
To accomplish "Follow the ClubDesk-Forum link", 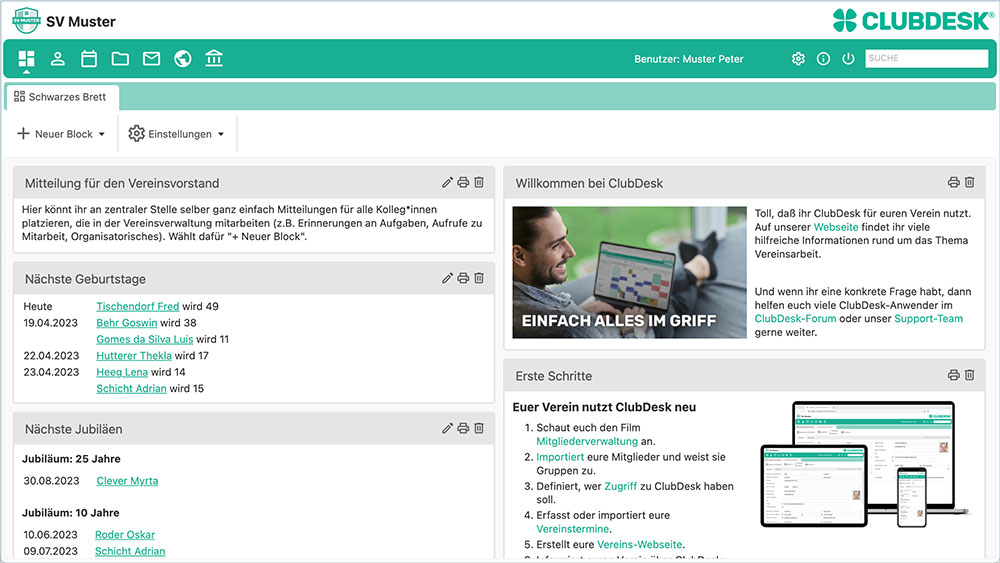I will [795, 319].
